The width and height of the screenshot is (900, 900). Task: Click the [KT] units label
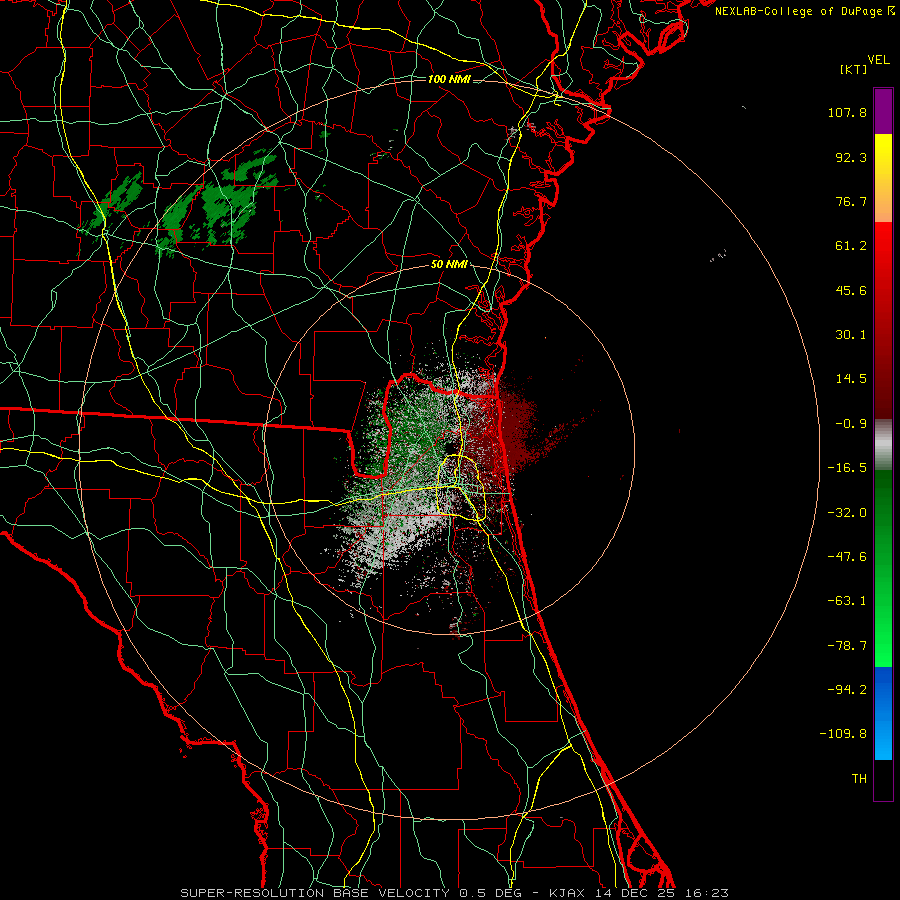point(854,69)
